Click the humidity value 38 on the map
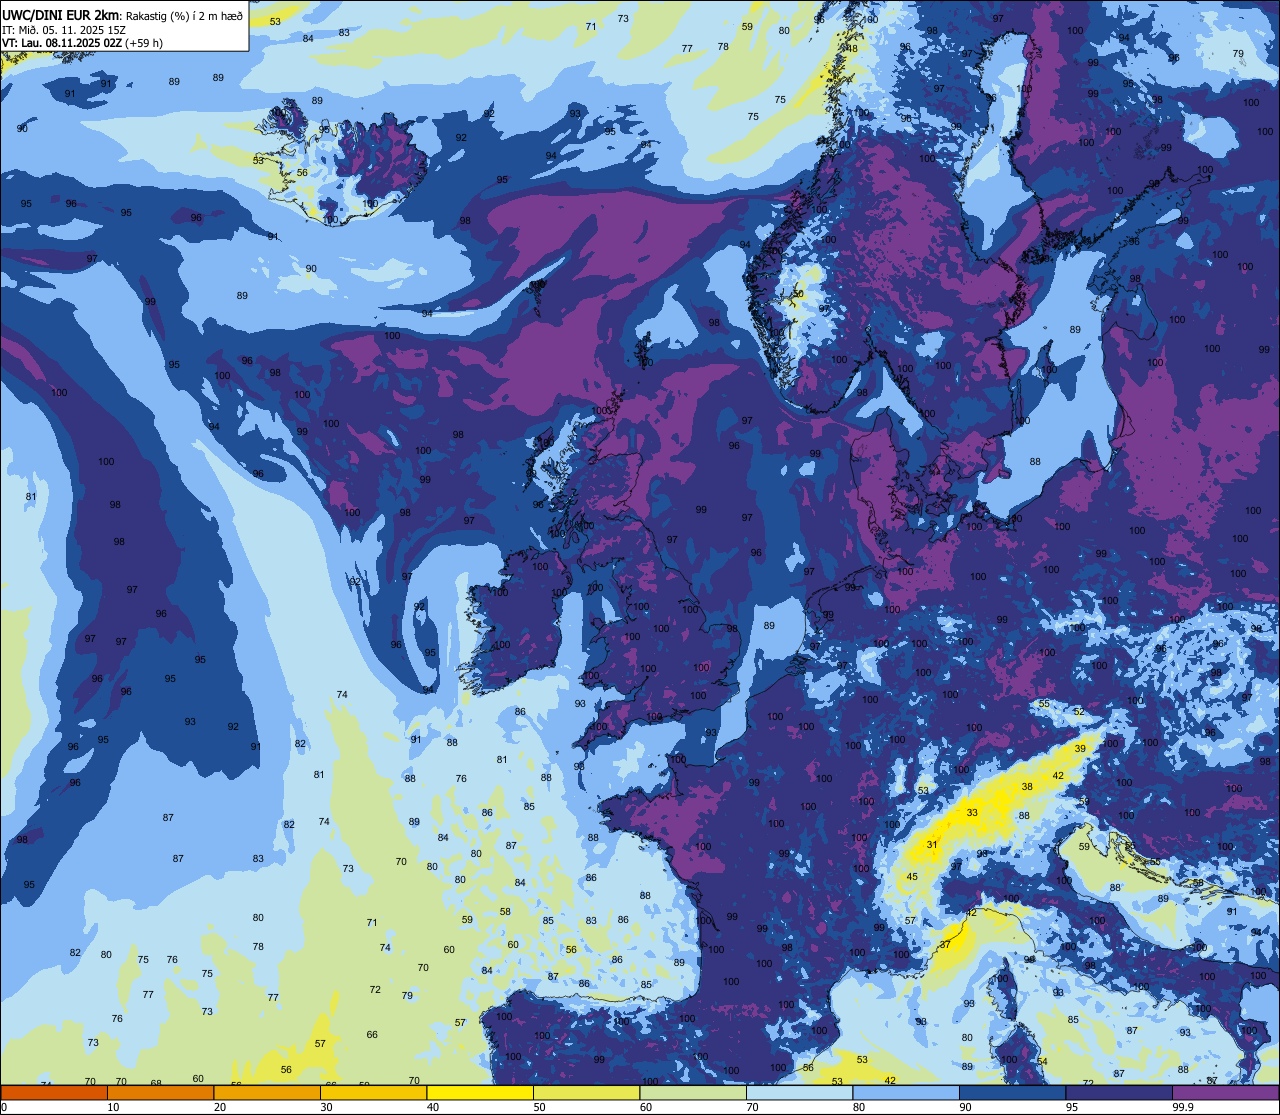The width and height of the screenshot is (1280, 1115). pos(1026,787)
